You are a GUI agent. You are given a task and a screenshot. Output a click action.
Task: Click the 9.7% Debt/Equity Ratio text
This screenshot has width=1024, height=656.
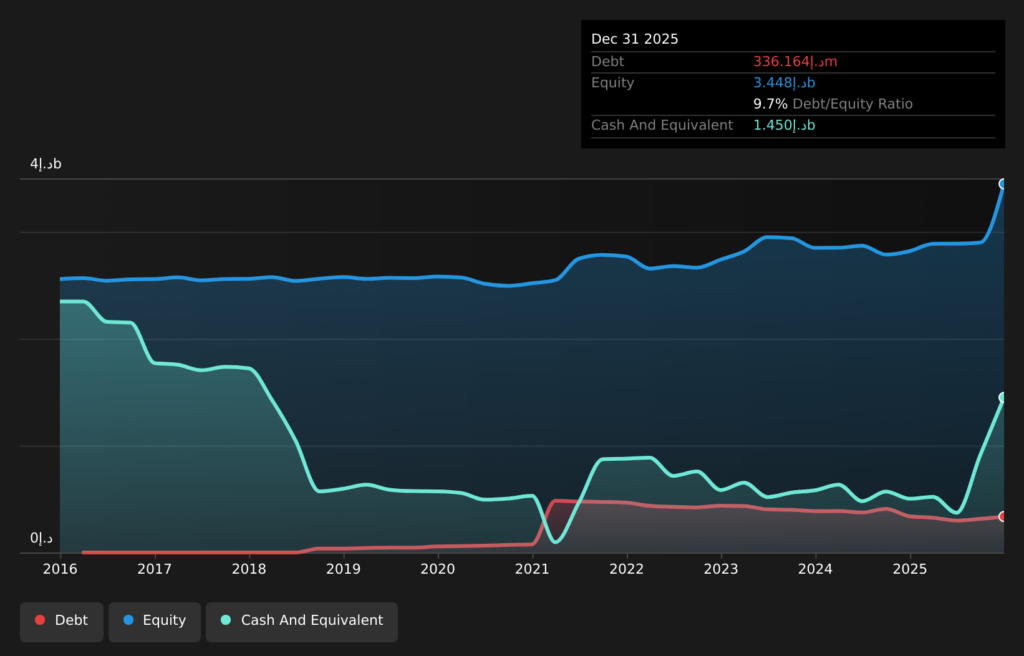click(832, 104)
